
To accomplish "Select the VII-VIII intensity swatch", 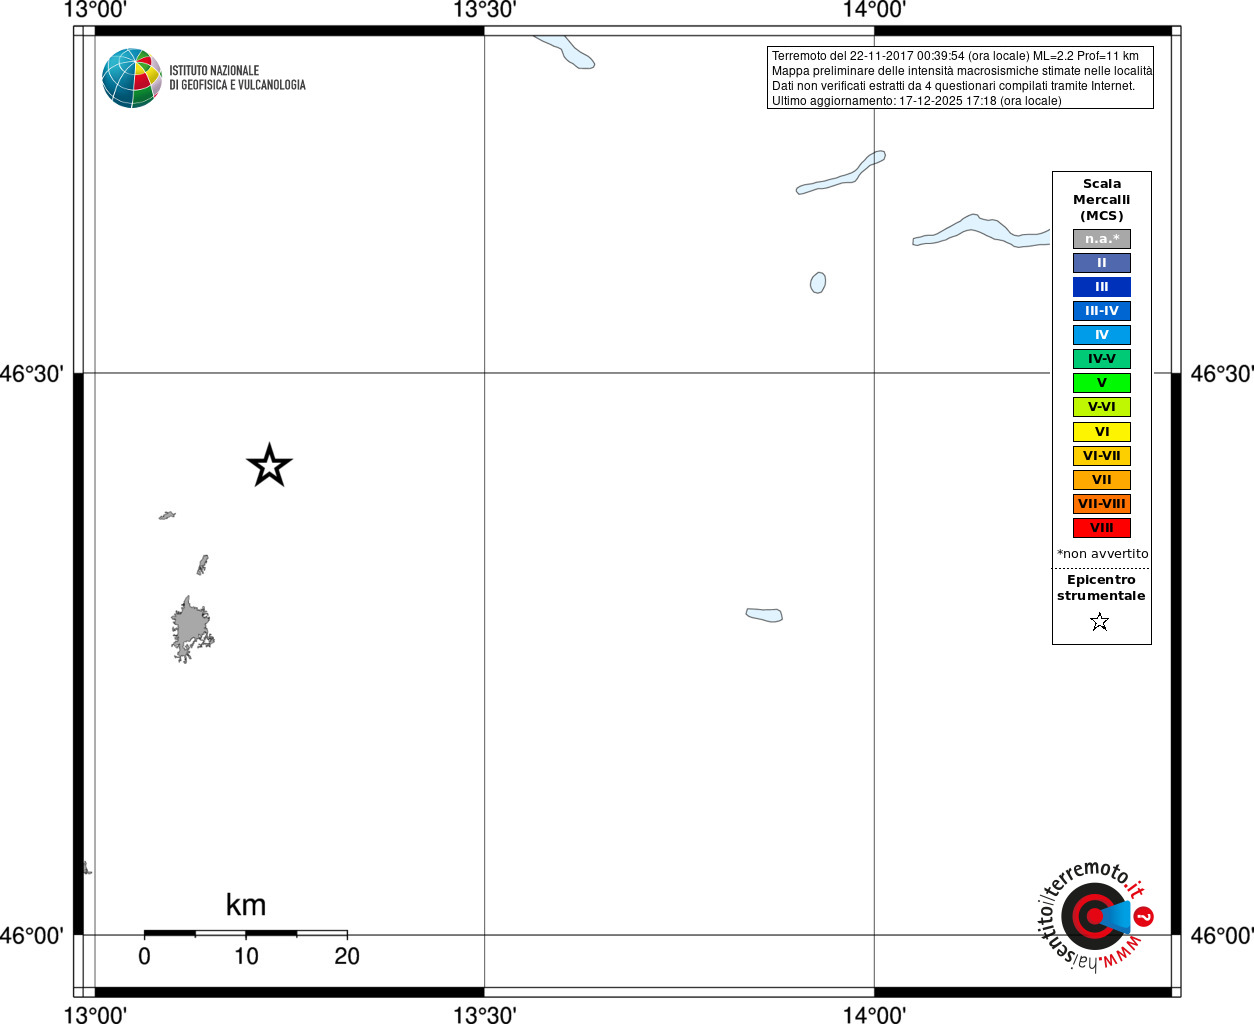I will (x=1102, y=504).
